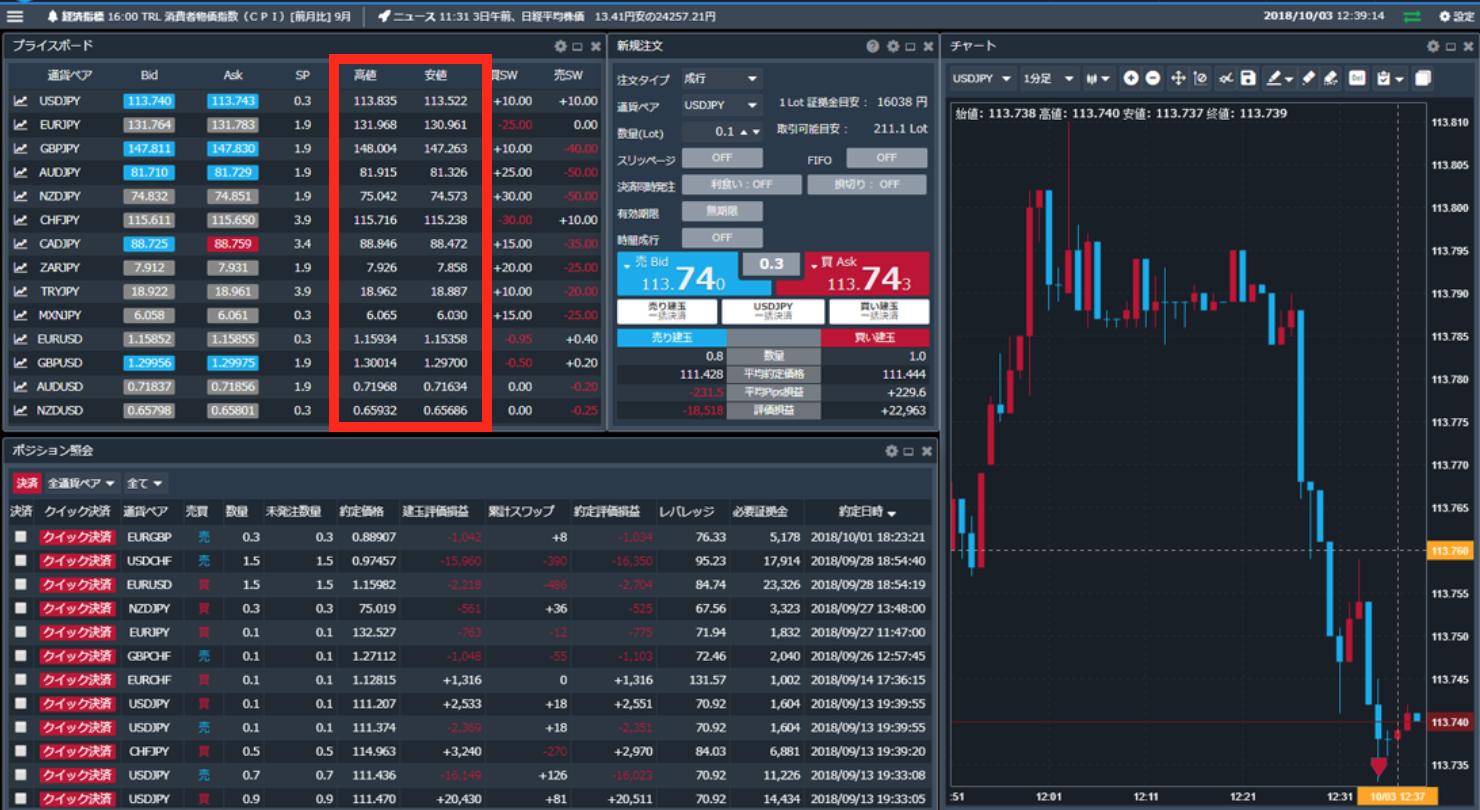Expand the 全通貨ペア filter dropdown

pyautogui.click(x=82, y=483)
